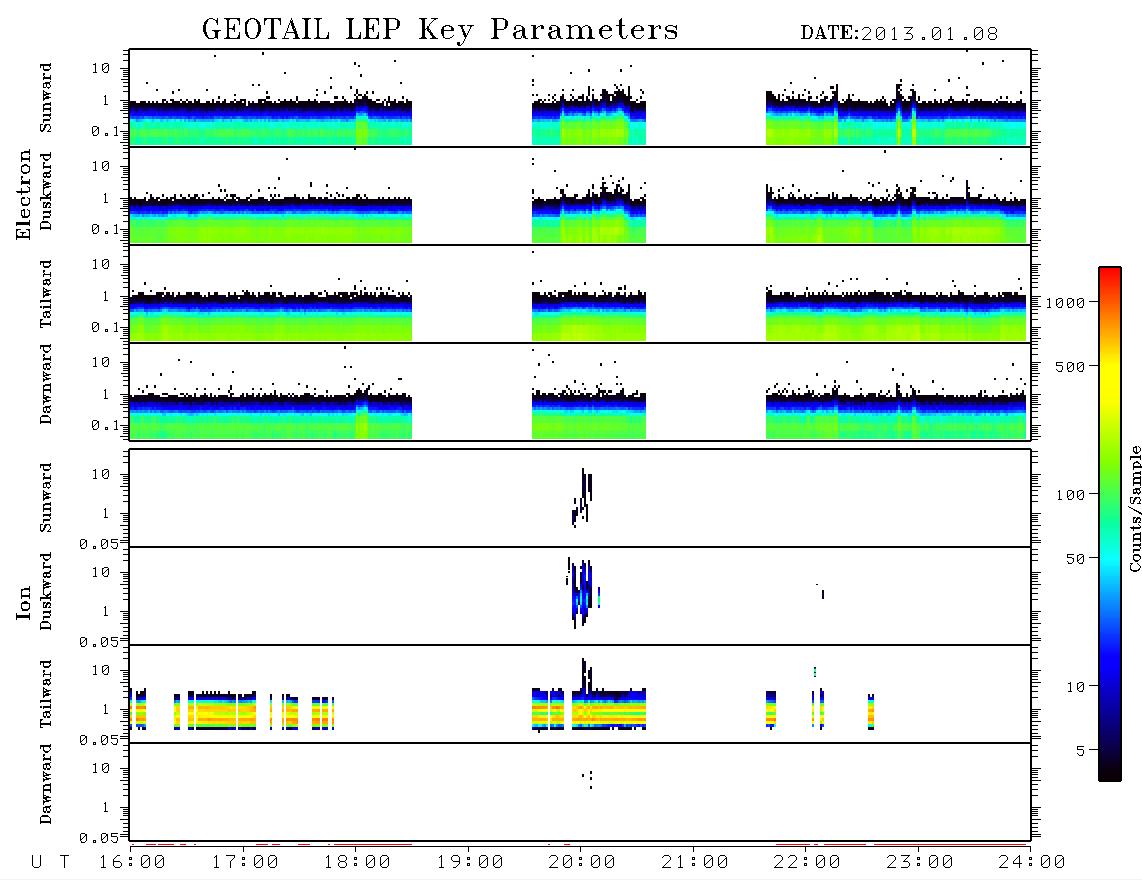Click the Ion Dawnward dots near 20:00

pos(588,779)
